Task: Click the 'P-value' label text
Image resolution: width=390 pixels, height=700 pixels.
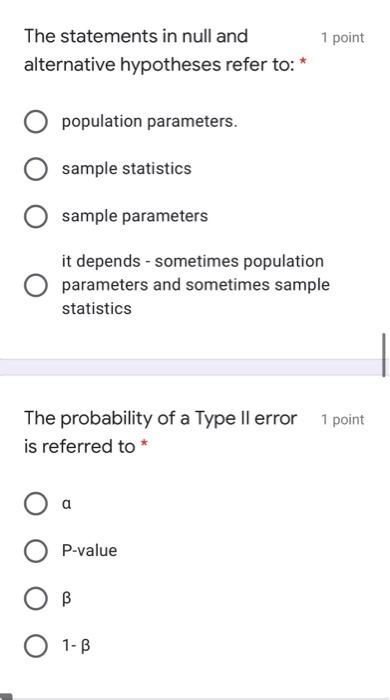Action: 90,550
